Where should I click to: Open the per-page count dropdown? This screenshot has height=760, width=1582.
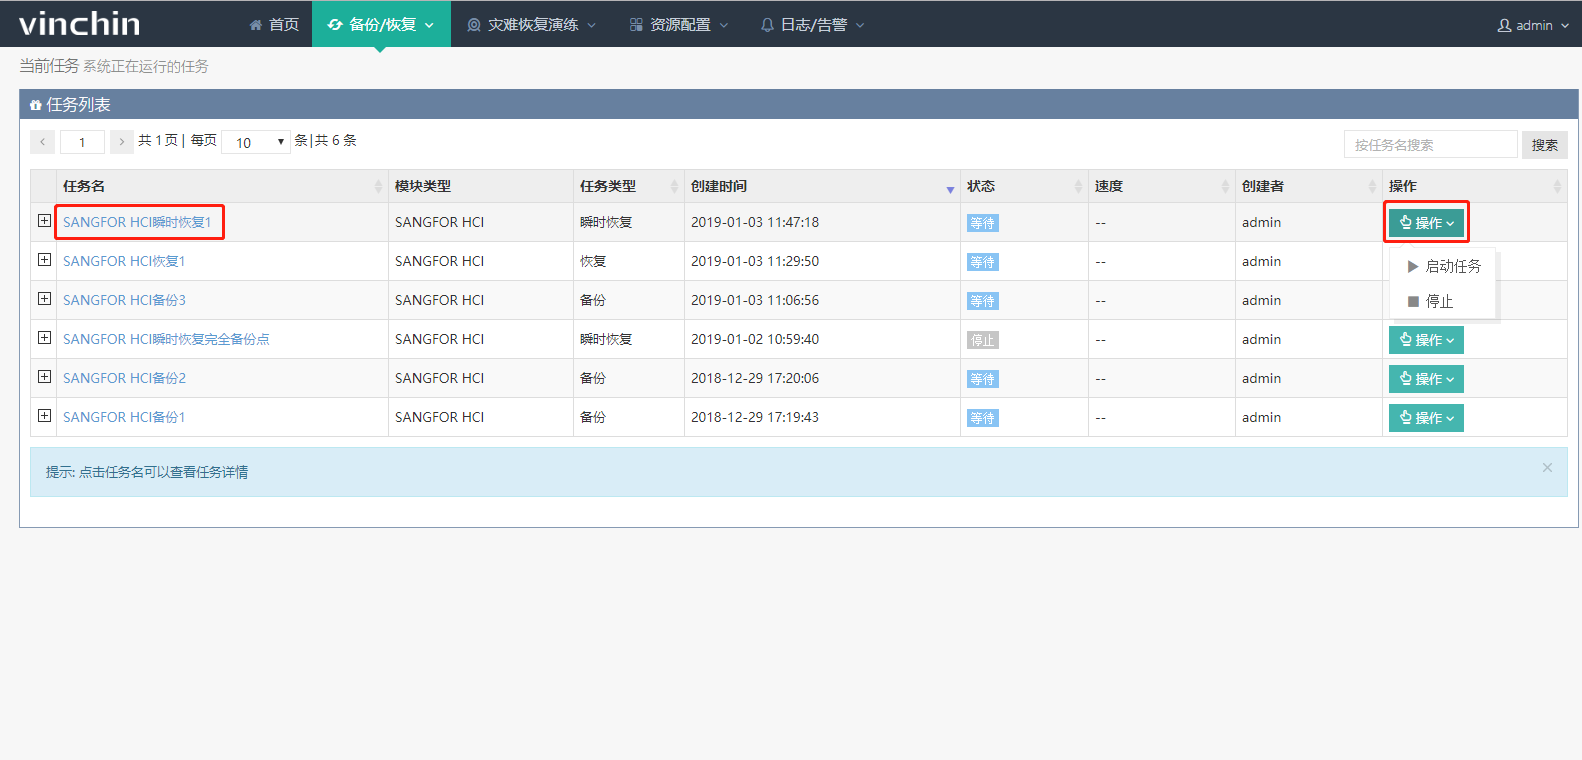pos(256,142)
